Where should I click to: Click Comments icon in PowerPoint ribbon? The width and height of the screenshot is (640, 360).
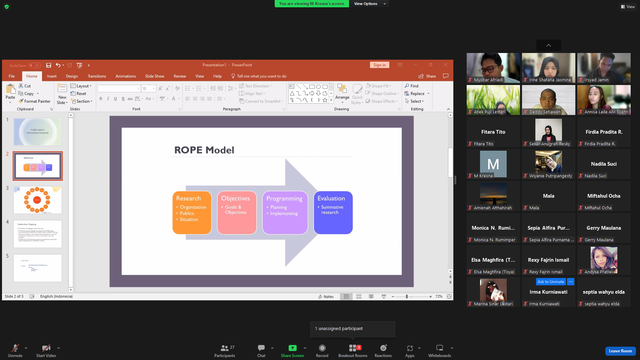click(445, 76)
